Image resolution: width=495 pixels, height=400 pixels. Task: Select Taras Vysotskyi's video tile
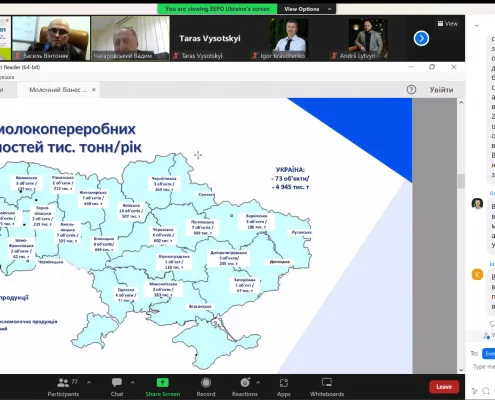pos(210,38)
